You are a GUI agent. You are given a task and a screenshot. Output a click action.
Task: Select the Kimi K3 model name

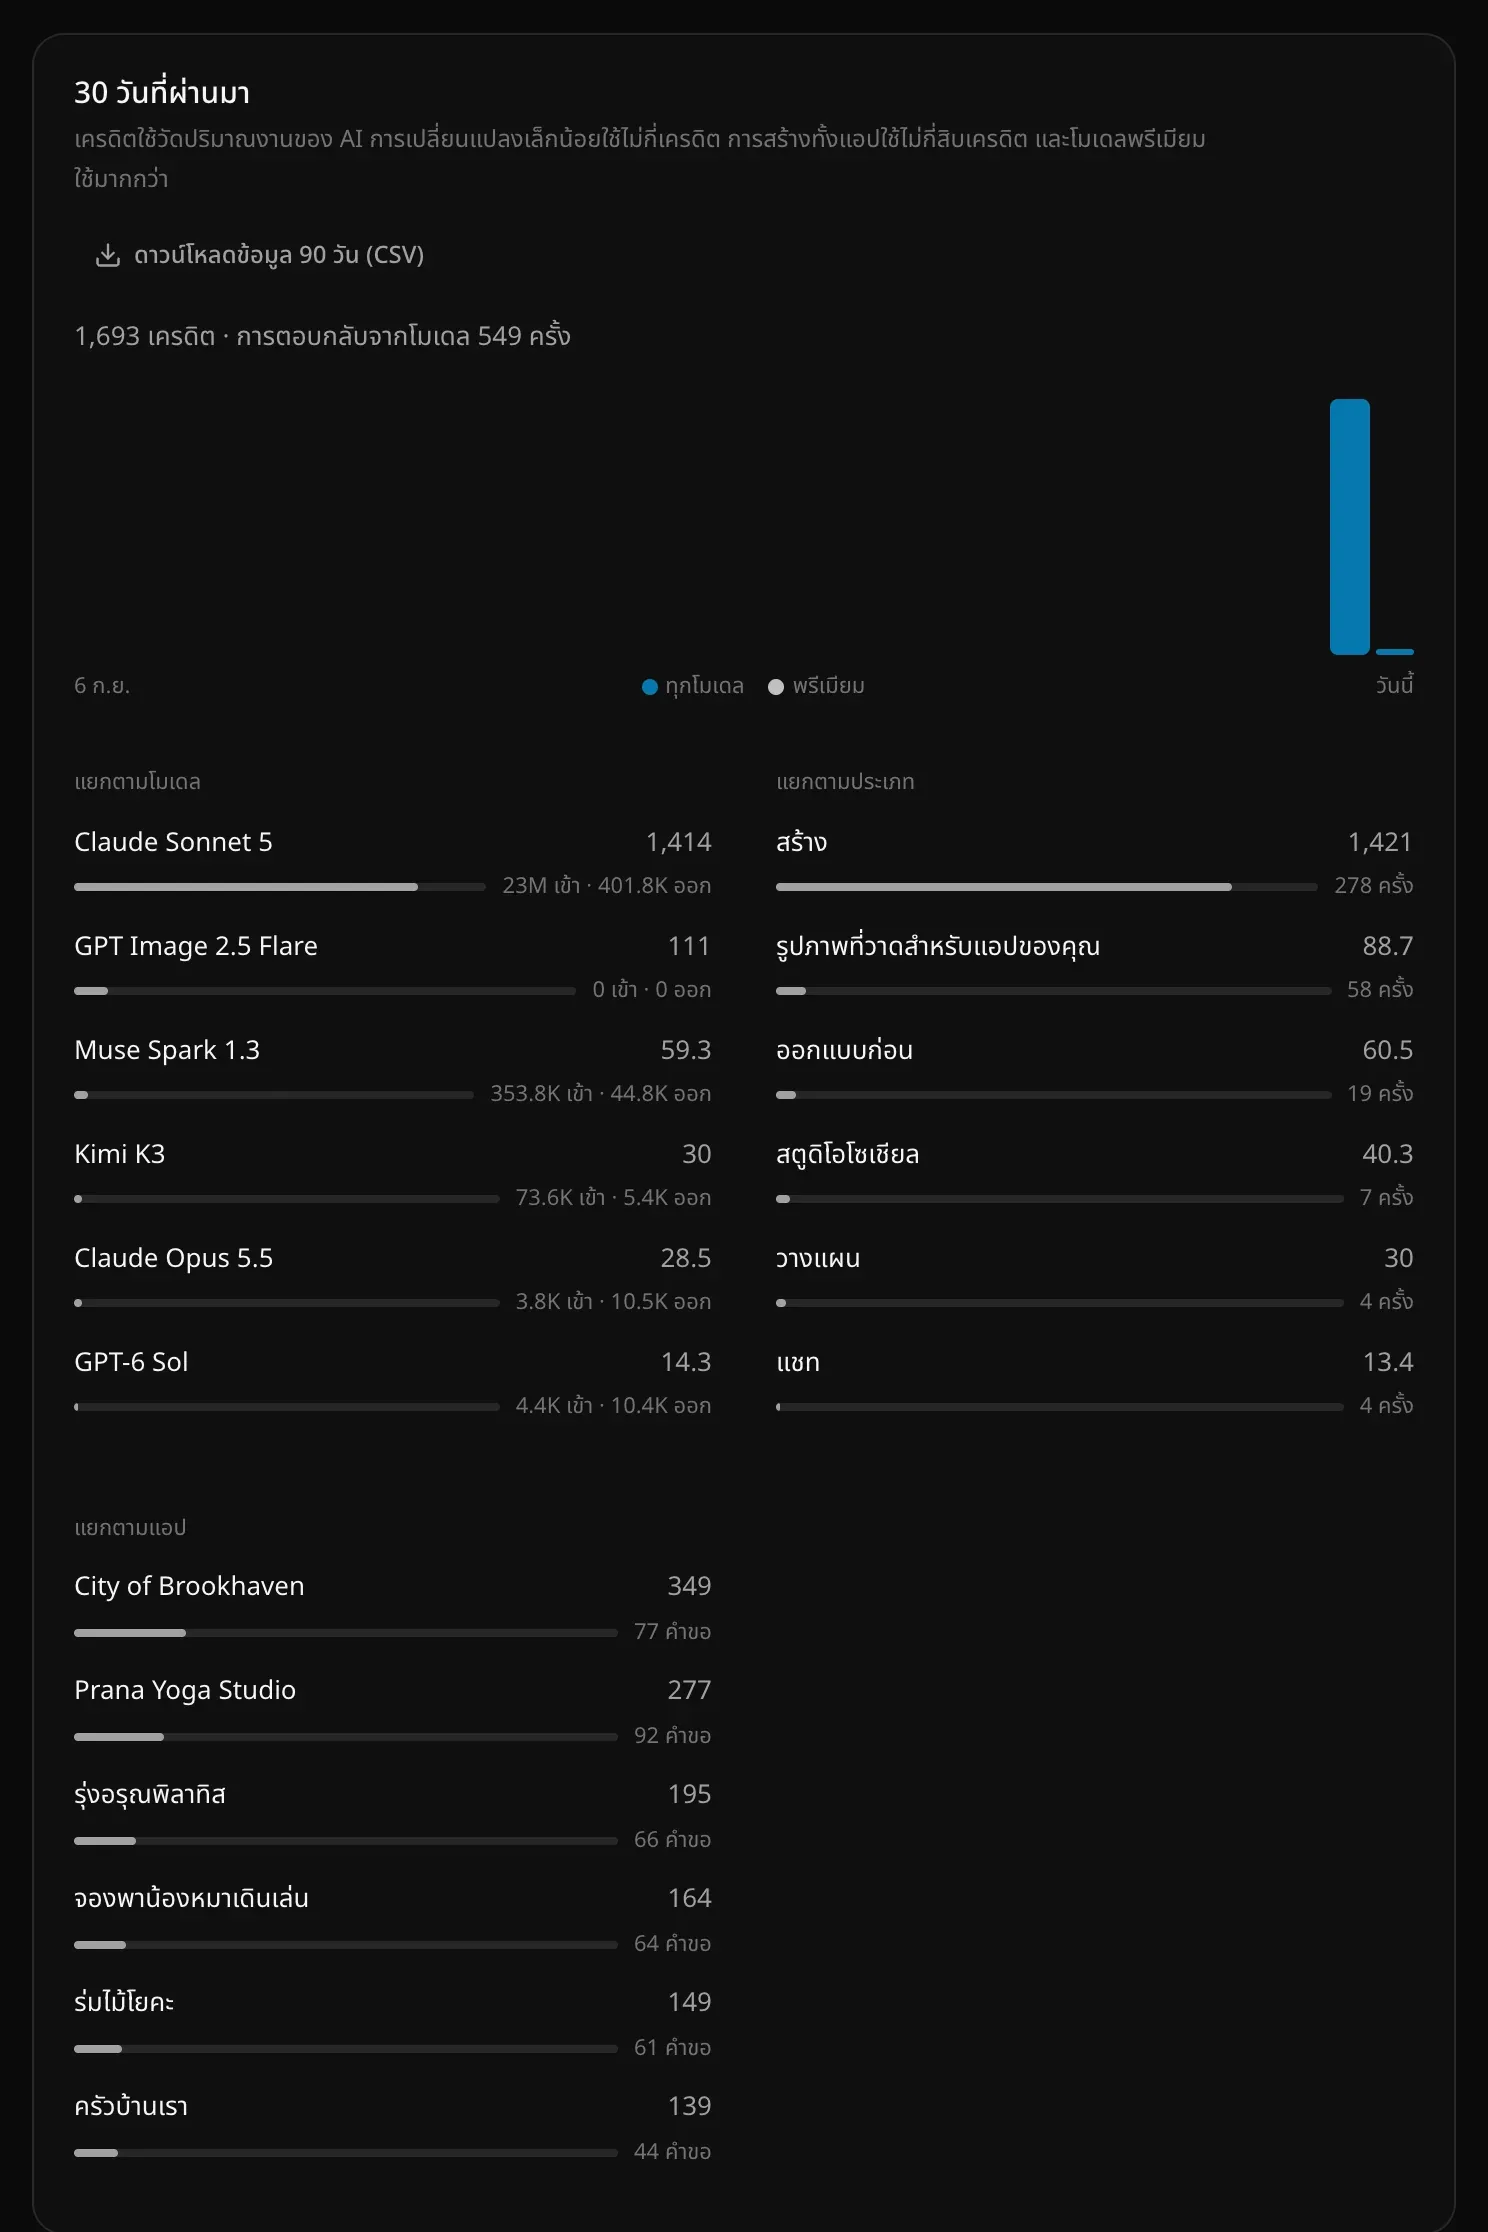120,1154
